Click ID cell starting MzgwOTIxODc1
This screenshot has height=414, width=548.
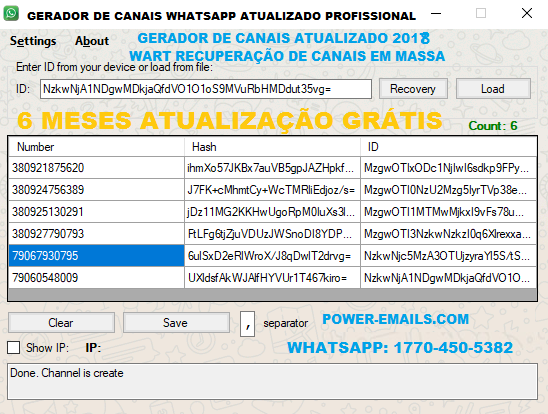click(x=449, y=168)
